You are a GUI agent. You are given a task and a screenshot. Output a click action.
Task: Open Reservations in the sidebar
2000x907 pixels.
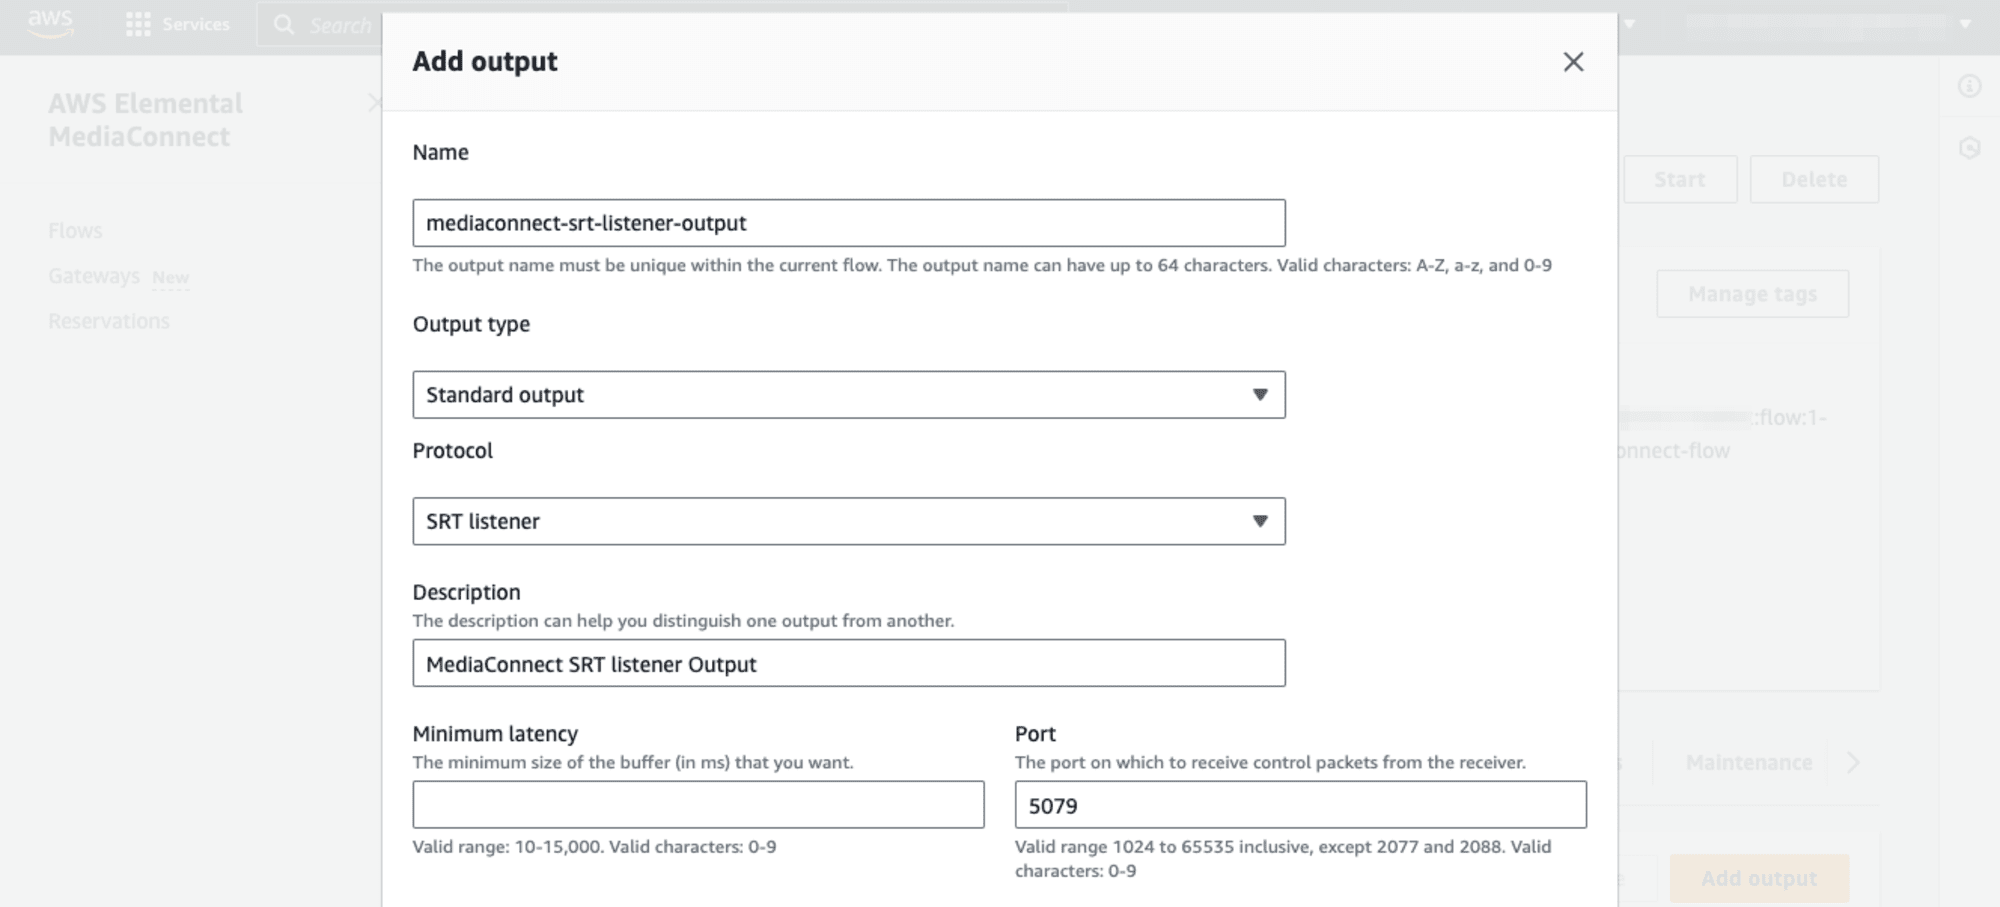[109, 321]
